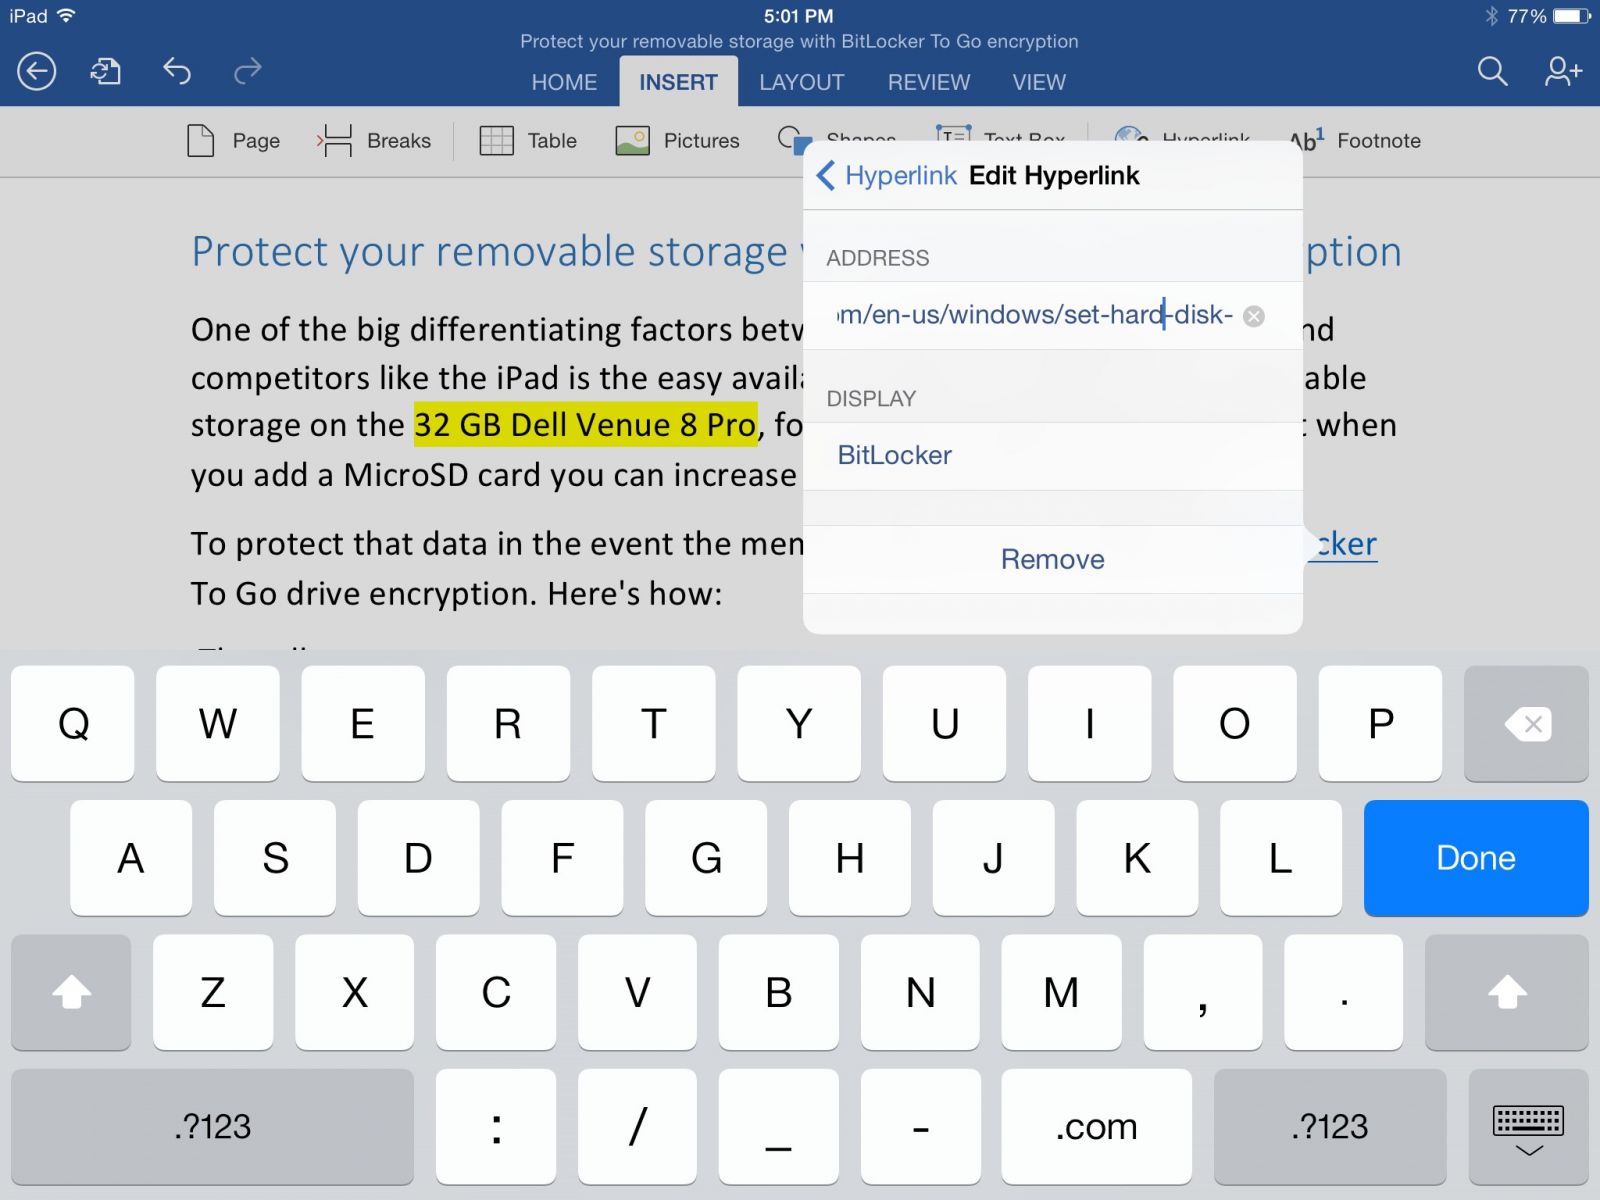Tap the colon key
The image size is (1600, 1200).
click(496, 1127)
